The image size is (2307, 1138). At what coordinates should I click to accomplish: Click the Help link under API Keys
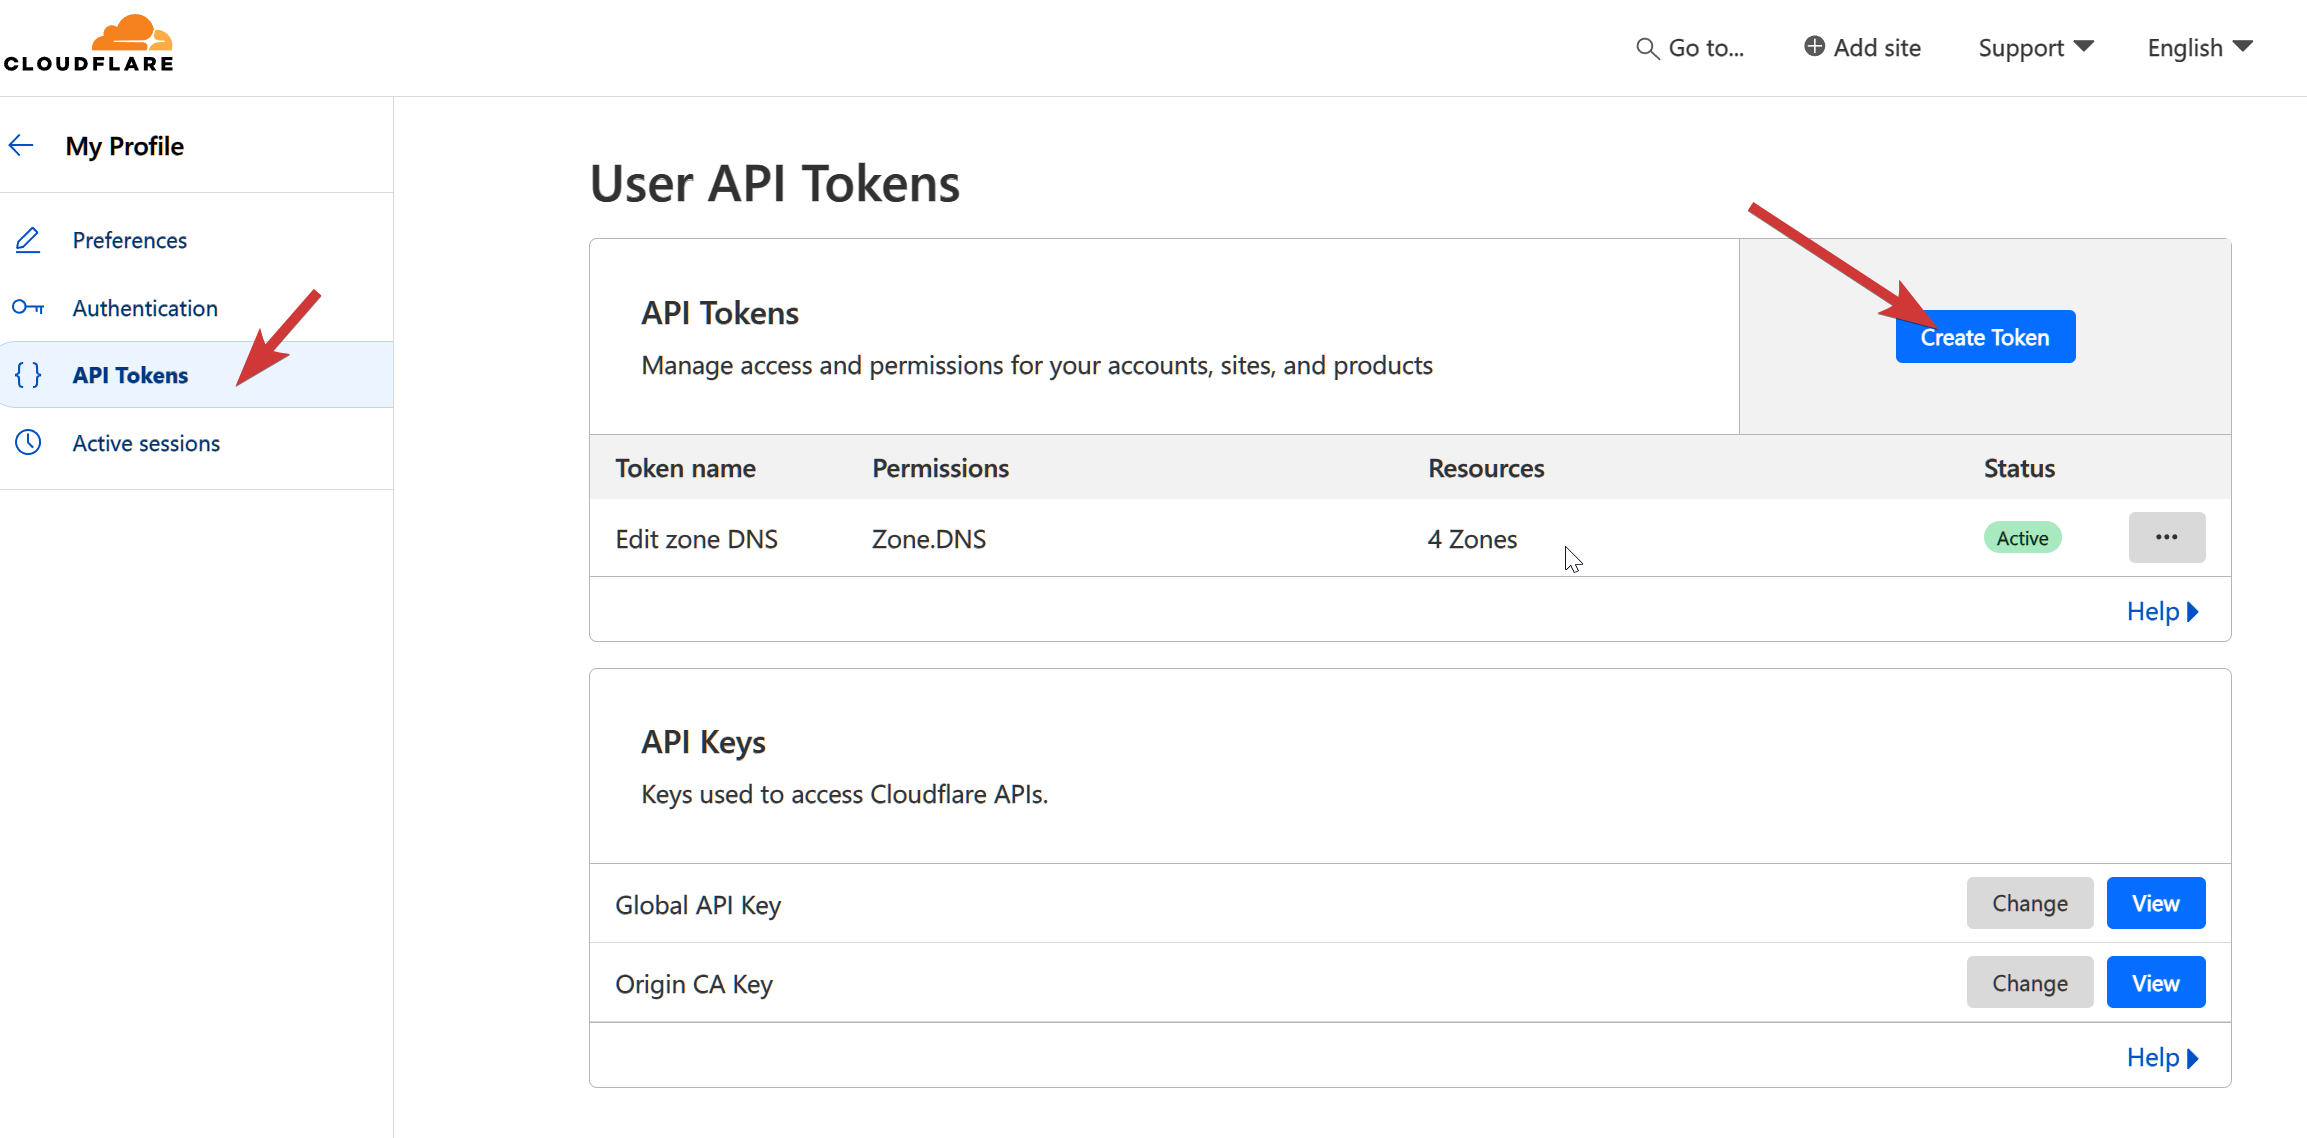[2162, 1057]
